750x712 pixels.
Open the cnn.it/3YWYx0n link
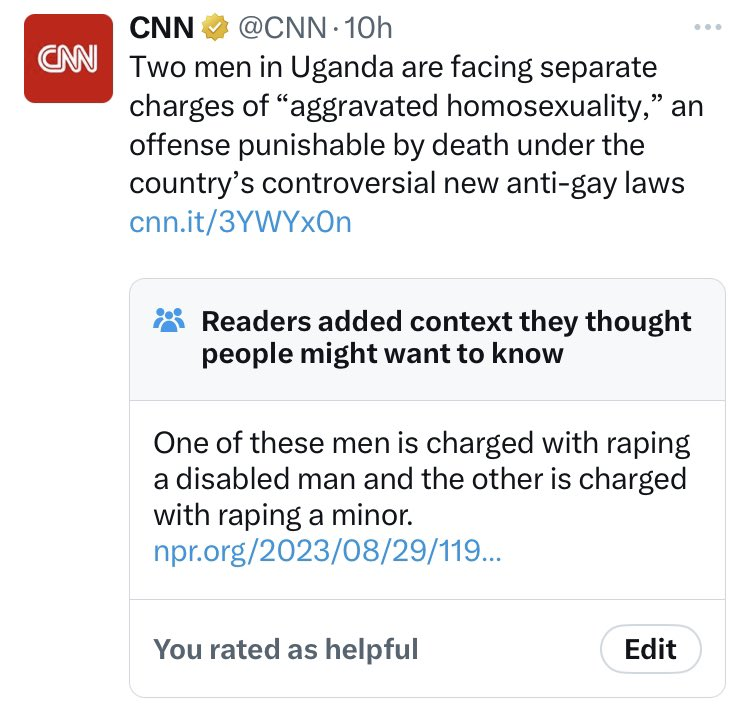pos(240,222)
